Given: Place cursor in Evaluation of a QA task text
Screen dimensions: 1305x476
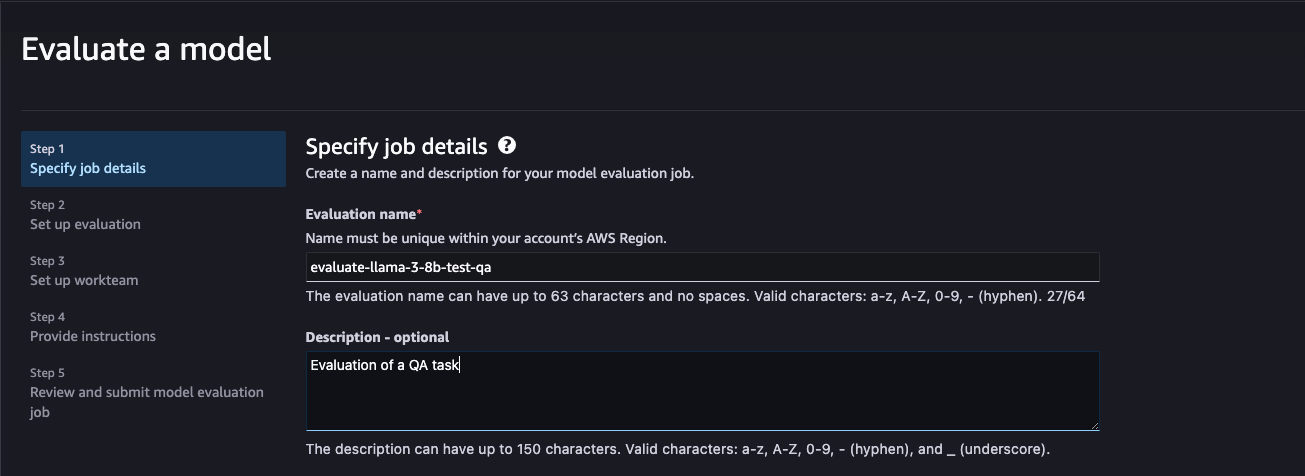Looking at the screenshot, I should (x=384, y=365).
